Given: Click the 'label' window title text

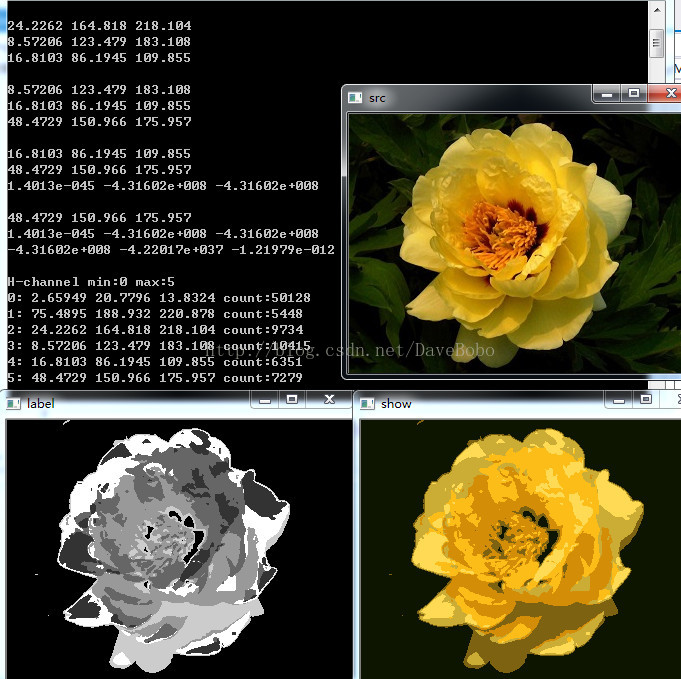Looking at the screenshot, I should 40,404.
